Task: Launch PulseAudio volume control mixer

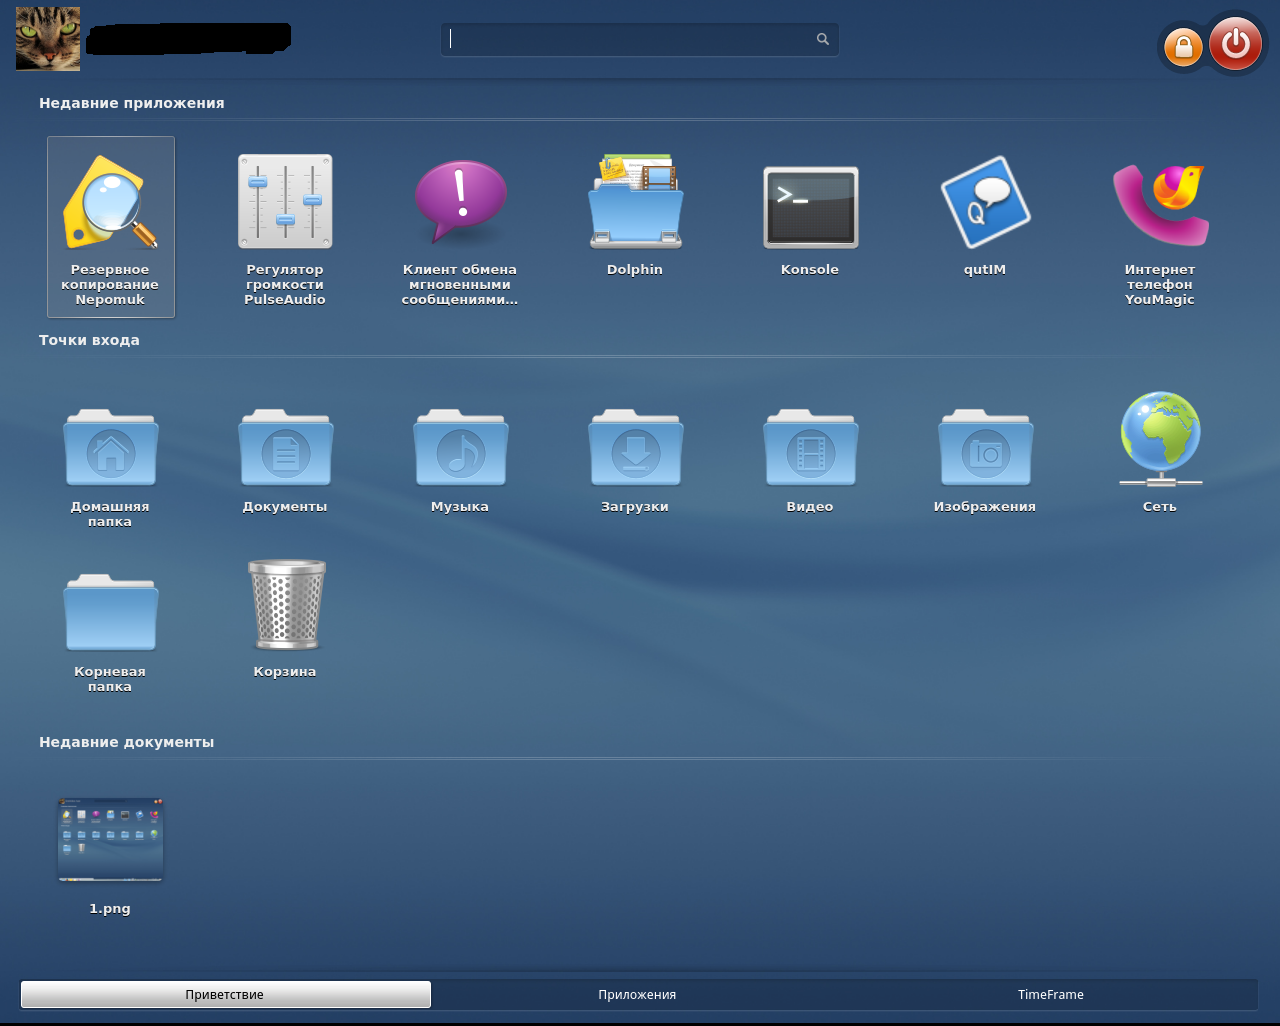Action: [285, 202]
